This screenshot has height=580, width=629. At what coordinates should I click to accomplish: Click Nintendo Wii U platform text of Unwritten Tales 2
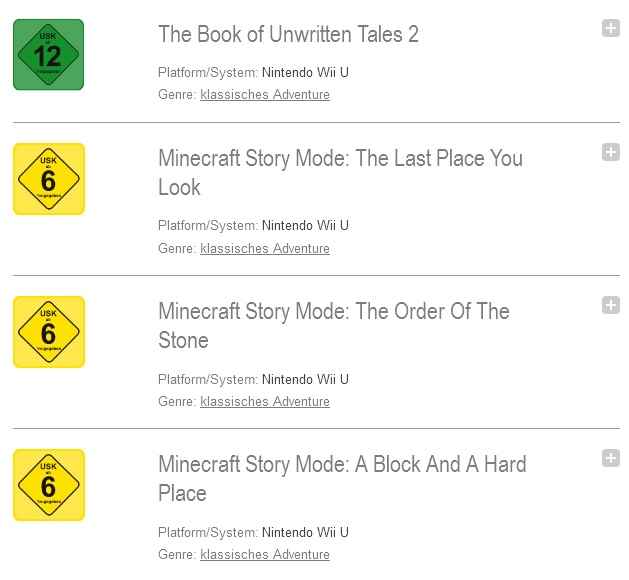pyautogui.click(x=305, y=73)
